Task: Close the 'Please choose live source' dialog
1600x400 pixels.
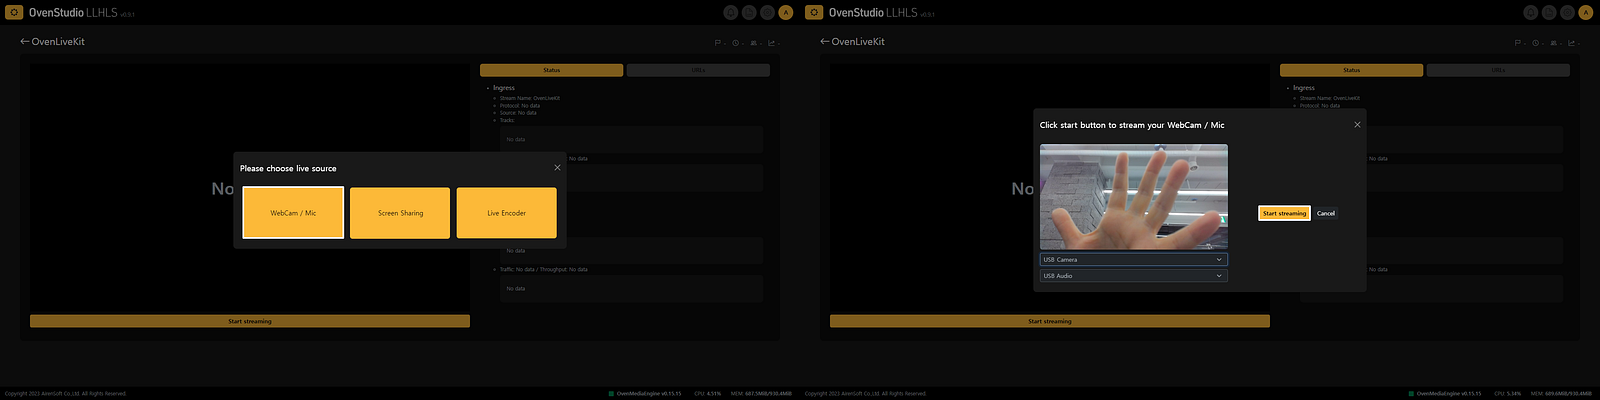Action: click(x=557, y=168)
